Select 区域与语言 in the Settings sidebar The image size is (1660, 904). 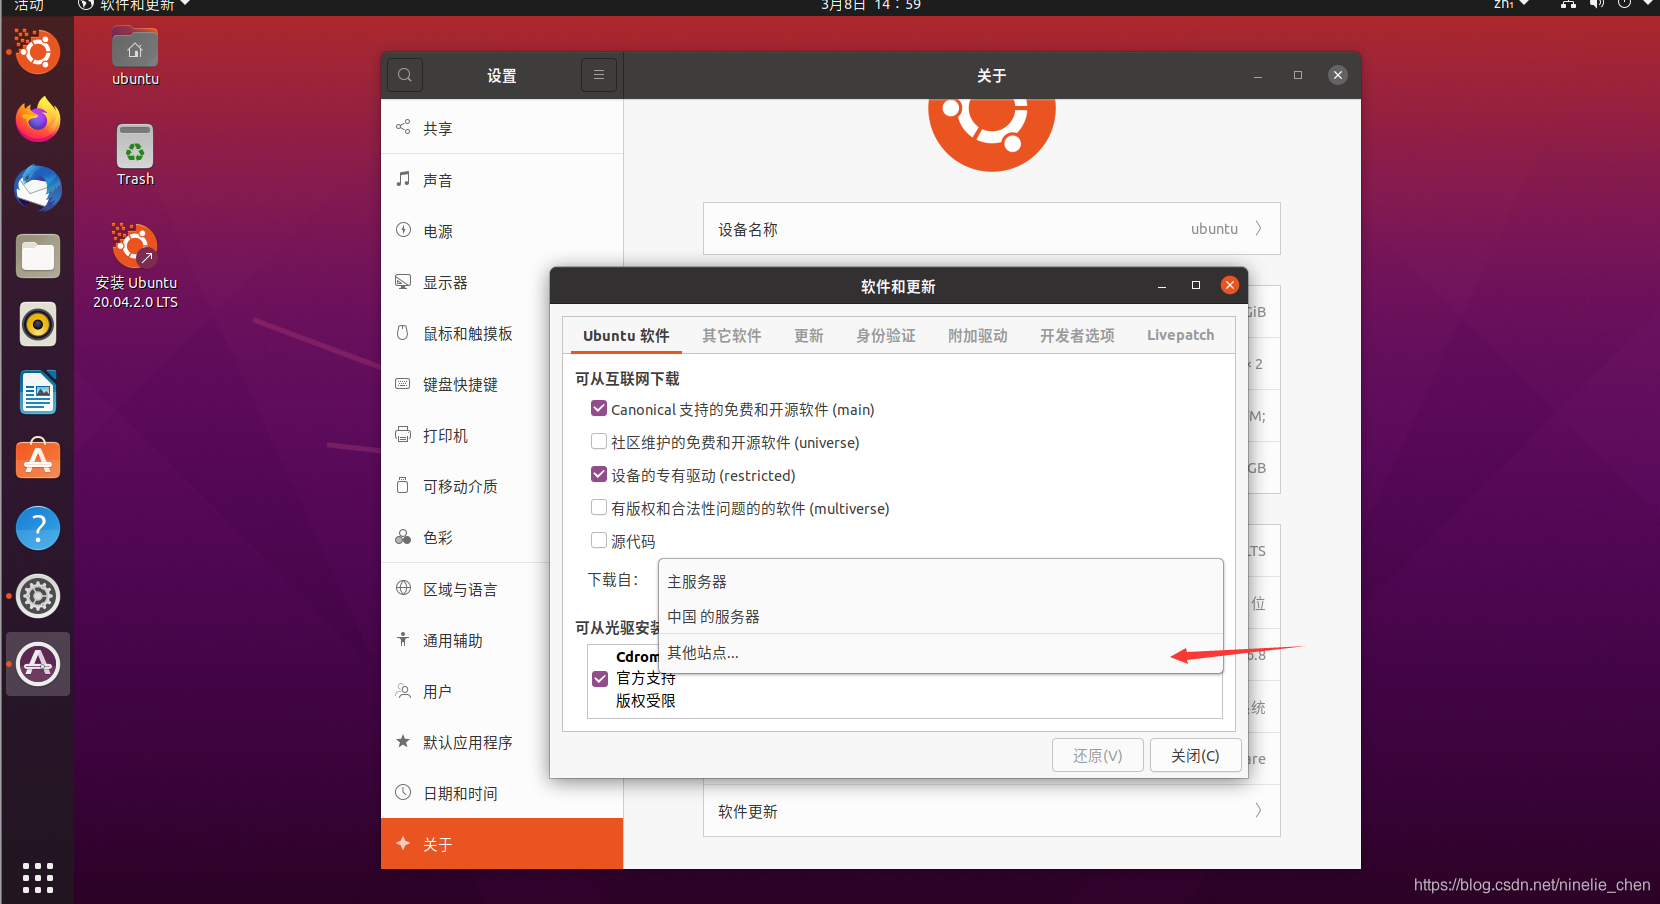pyautogui.click(x=465, y=589)
